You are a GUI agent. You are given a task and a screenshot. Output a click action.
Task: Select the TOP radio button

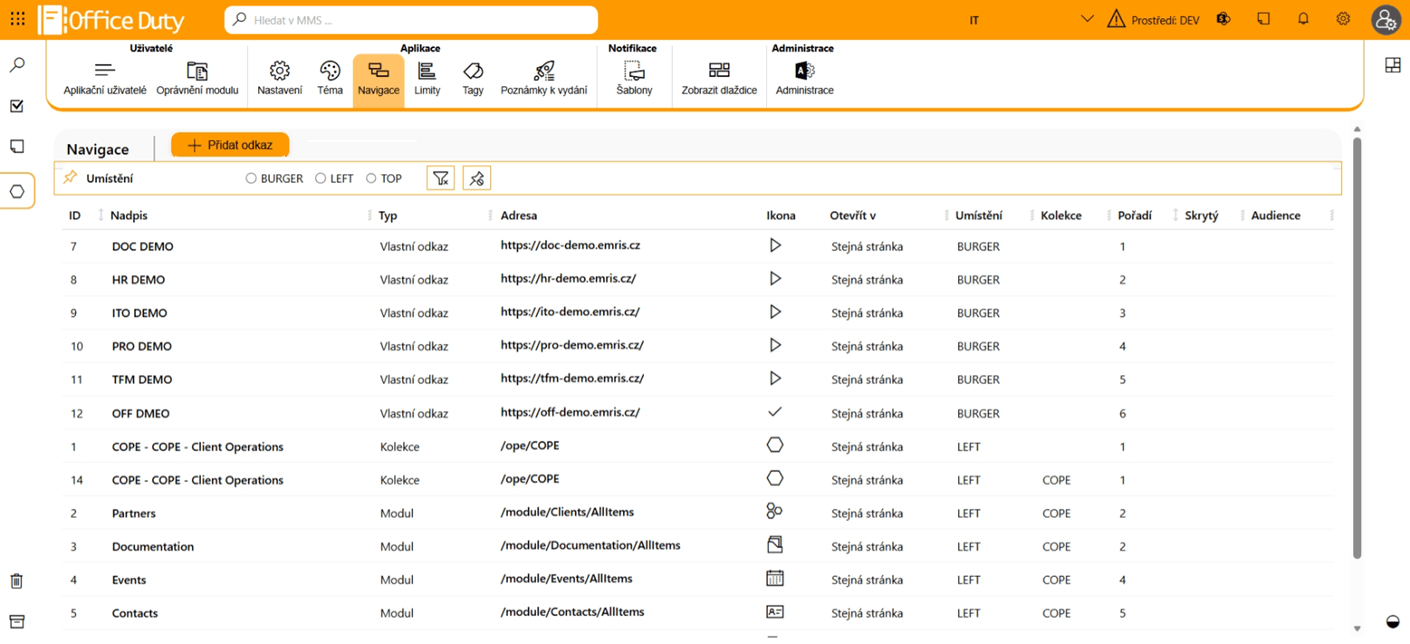(x=371, y=179)
